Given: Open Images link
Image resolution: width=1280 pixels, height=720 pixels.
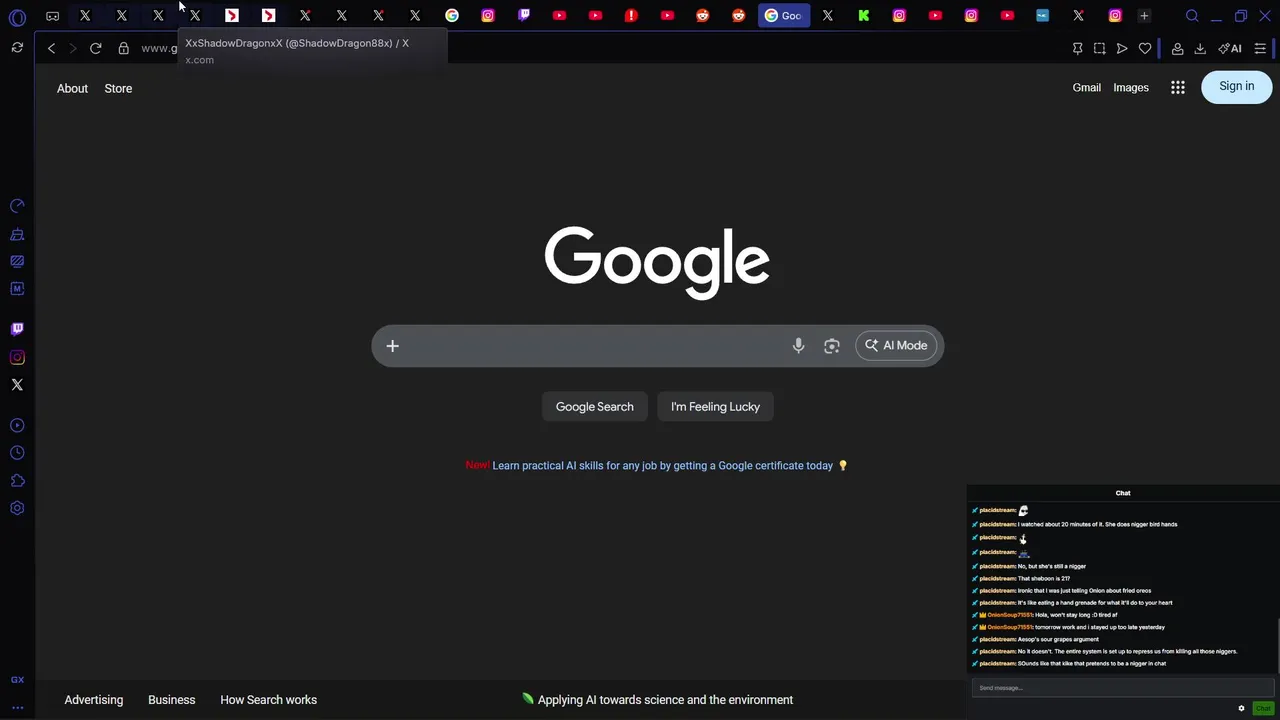Looking at the screenshot, I should point(1131,88).
